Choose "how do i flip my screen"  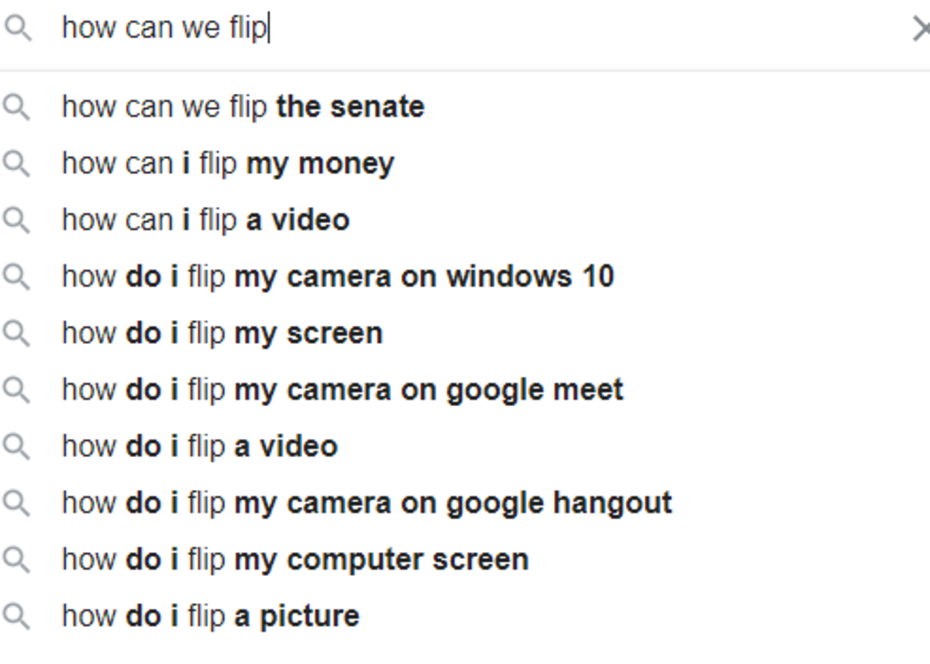[222, 333]
